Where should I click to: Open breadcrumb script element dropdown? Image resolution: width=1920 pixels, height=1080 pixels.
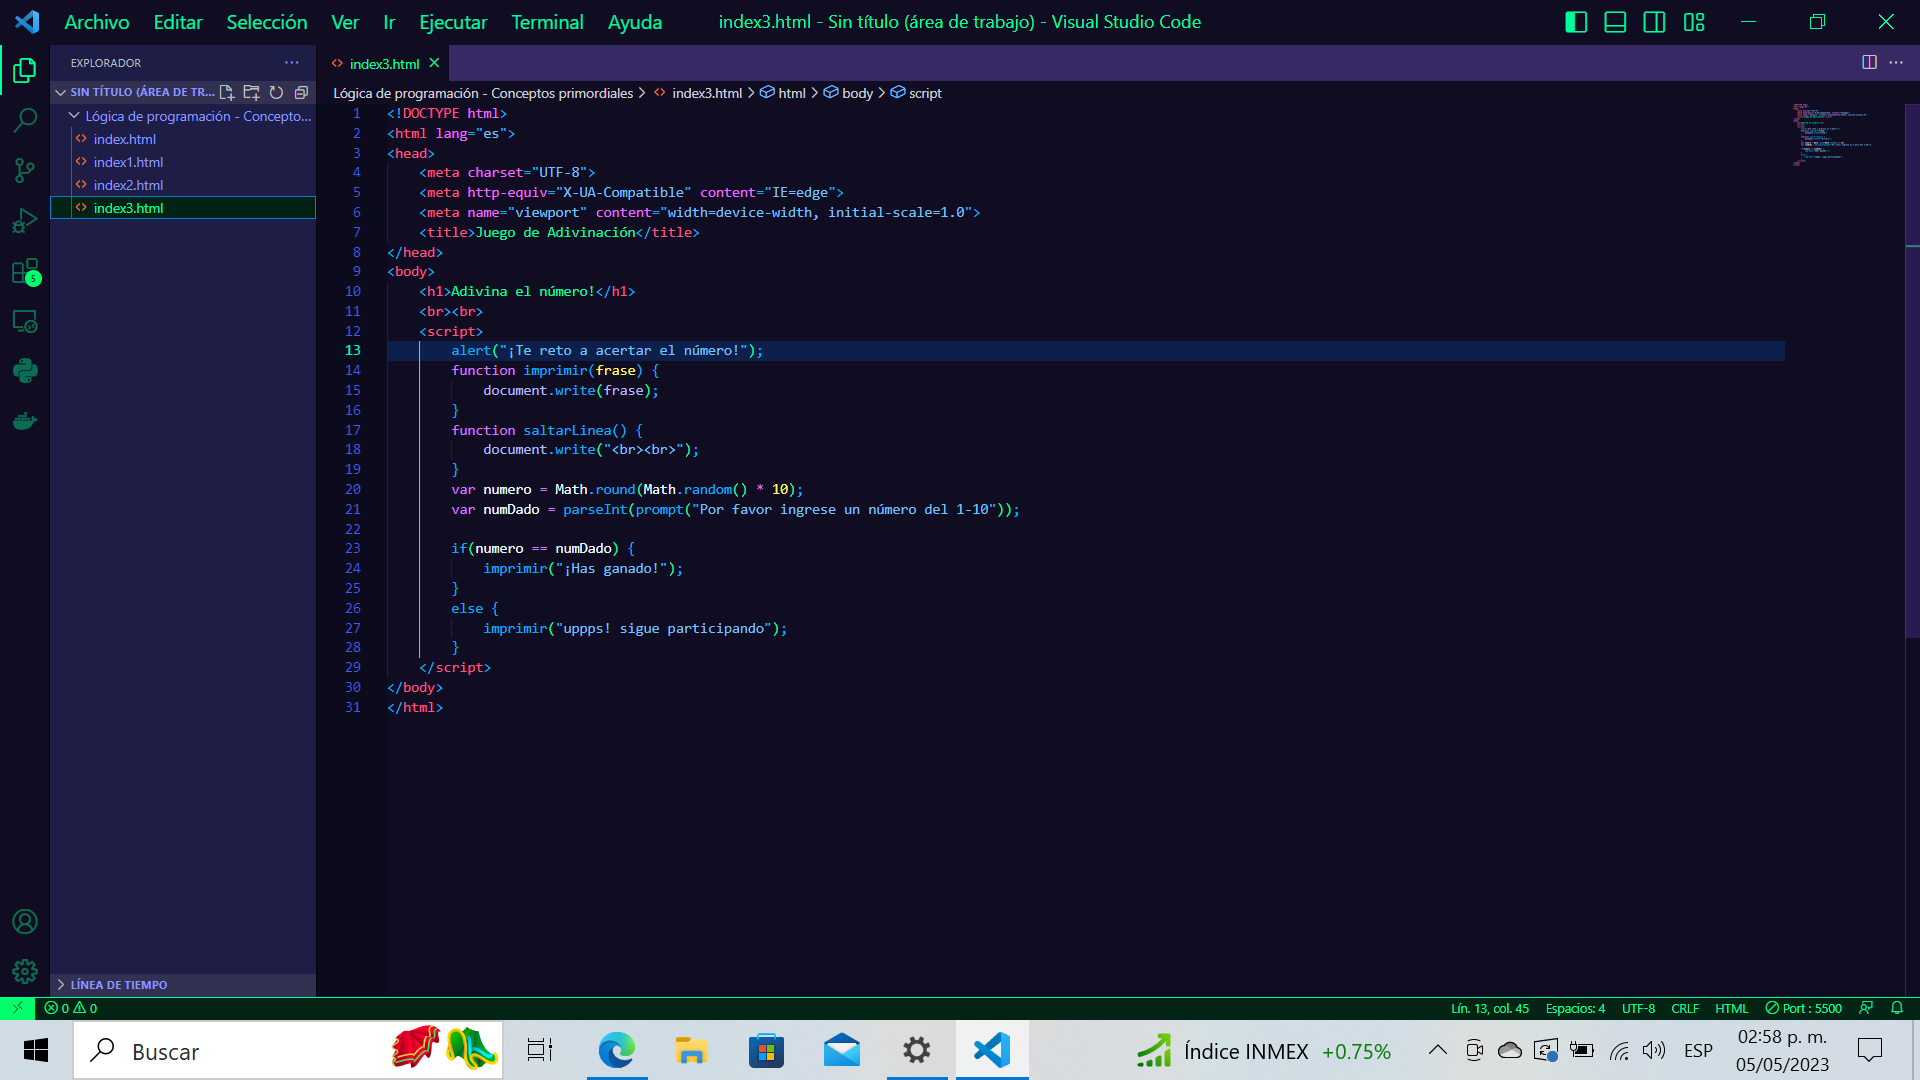click(916, 93)
